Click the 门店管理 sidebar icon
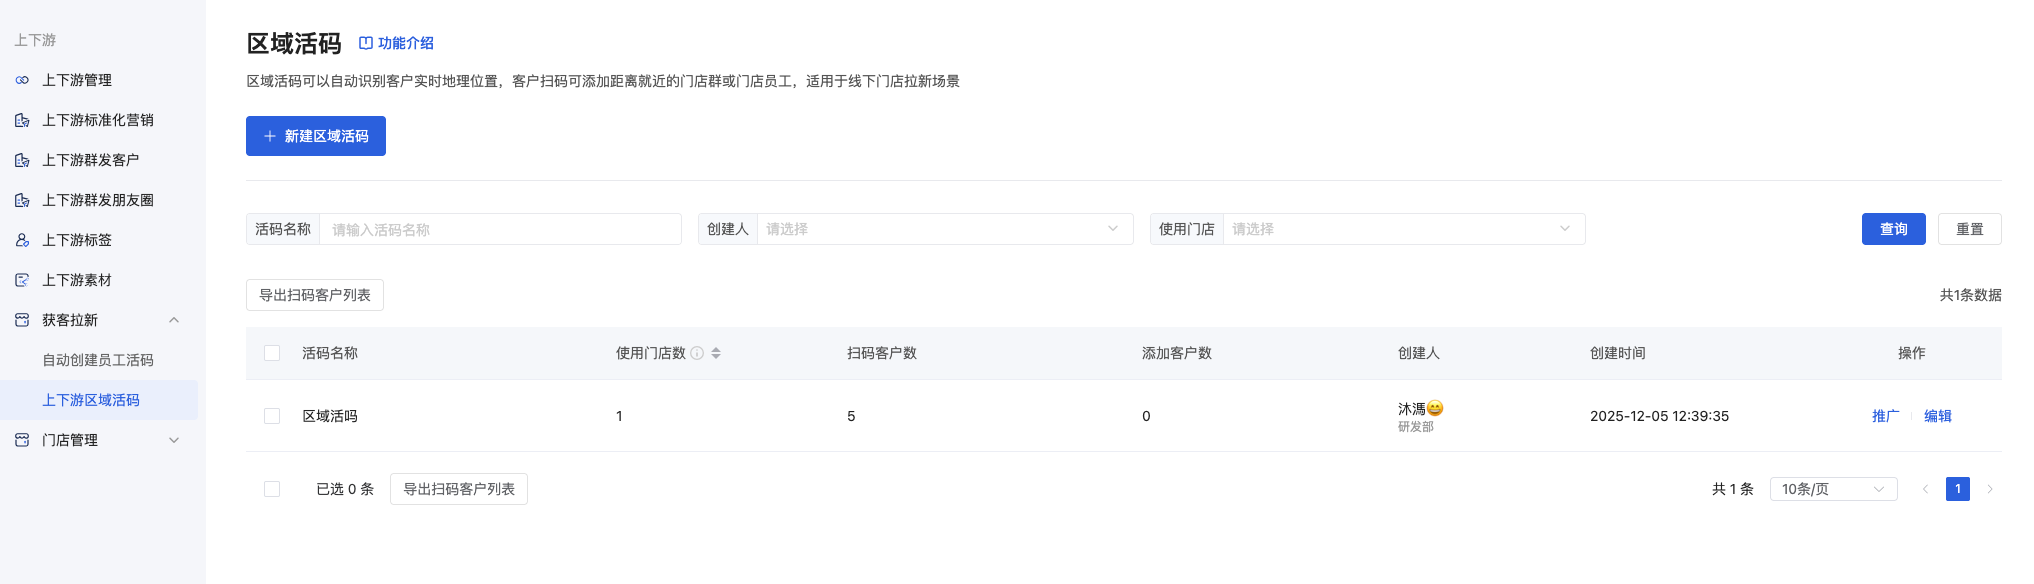2034x584 pixels. point(22,440)
